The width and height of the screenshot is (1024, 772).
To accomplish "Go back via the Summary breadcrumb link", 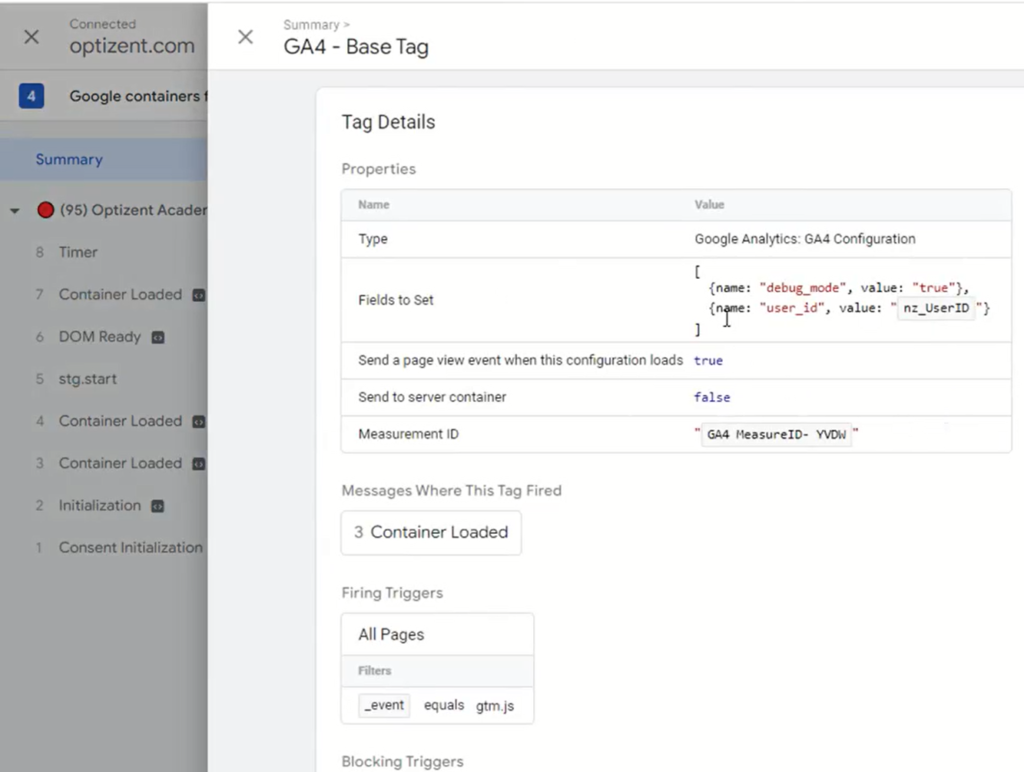I will tap(310, 25).
